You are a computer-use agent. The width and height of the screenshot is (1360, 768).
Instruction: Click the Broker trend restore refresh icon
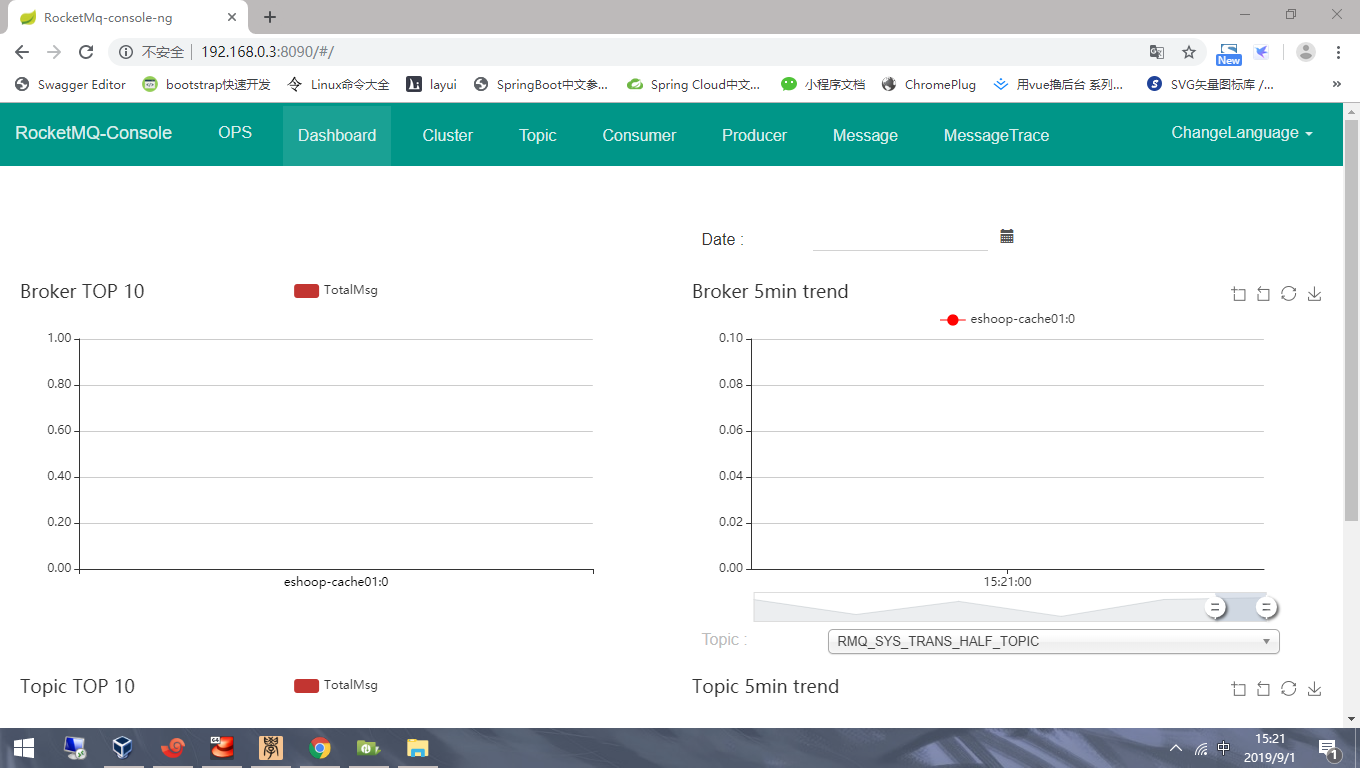point(1289,294)
